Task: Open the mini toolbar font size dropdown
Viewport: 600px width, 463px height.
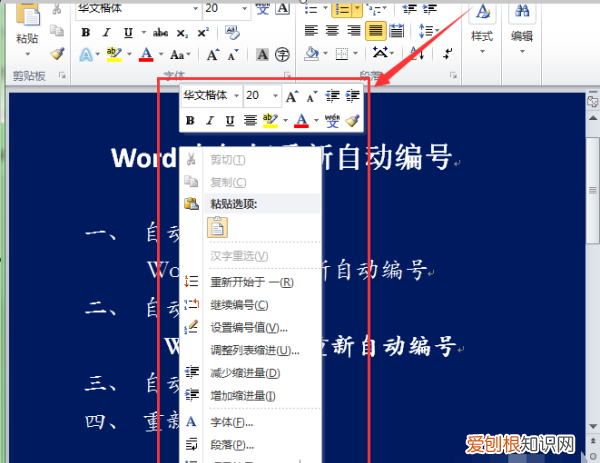Action: click(x=275, y=95)
